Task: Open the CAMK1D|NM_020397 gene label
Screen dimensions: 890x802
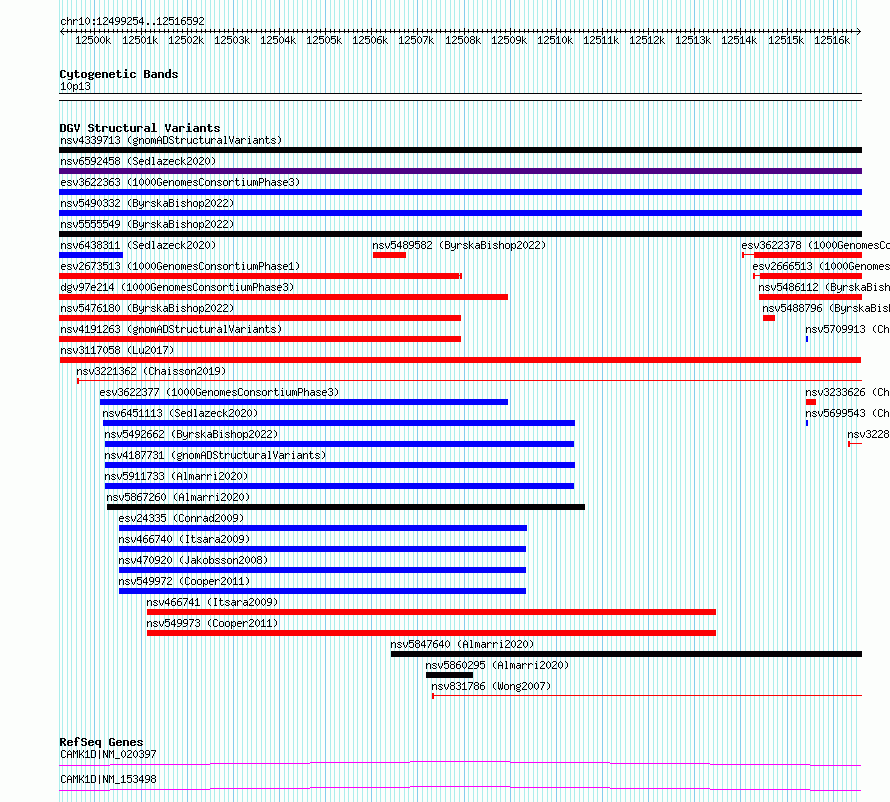Action: [x=108, y=754]
